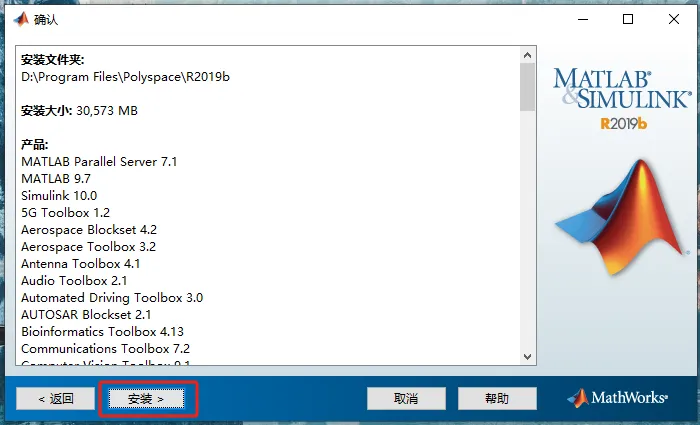This screenshot has width=700, height=425.
Task: Click the scroll down arrow in product list
Action: tap(527, 357)
